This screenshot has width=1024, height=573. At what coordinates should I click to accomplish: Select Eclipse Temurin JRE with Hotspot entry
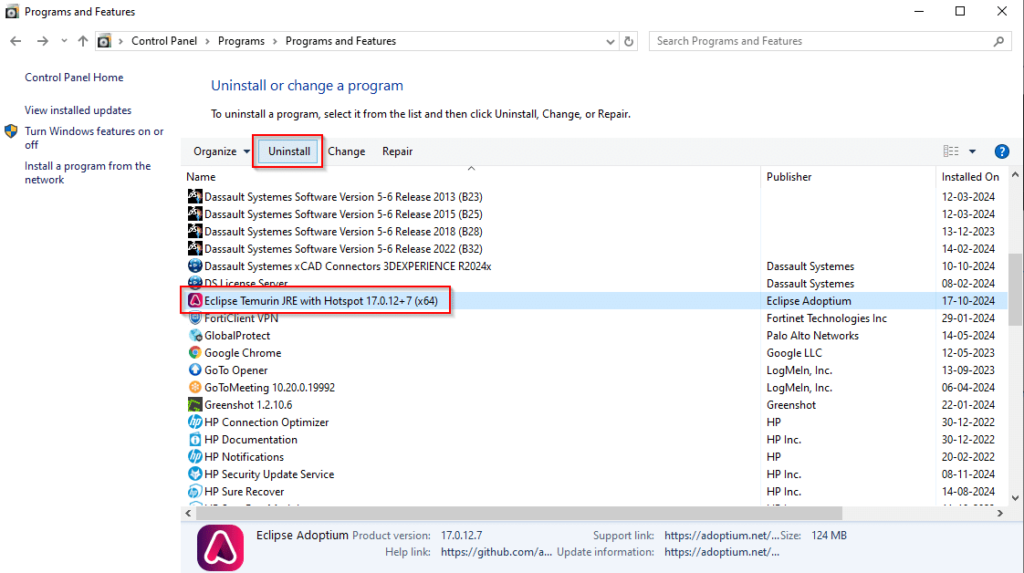(x=595, y=301)
